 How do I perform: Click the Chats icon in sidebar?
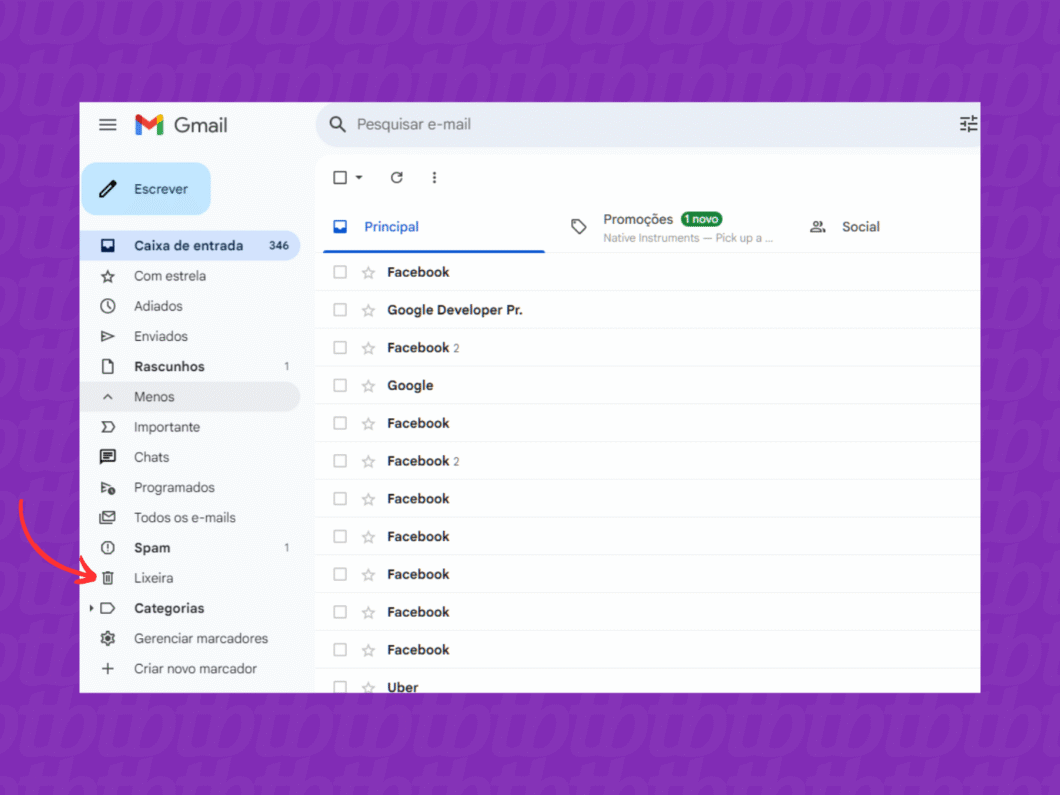click(107, 457)
